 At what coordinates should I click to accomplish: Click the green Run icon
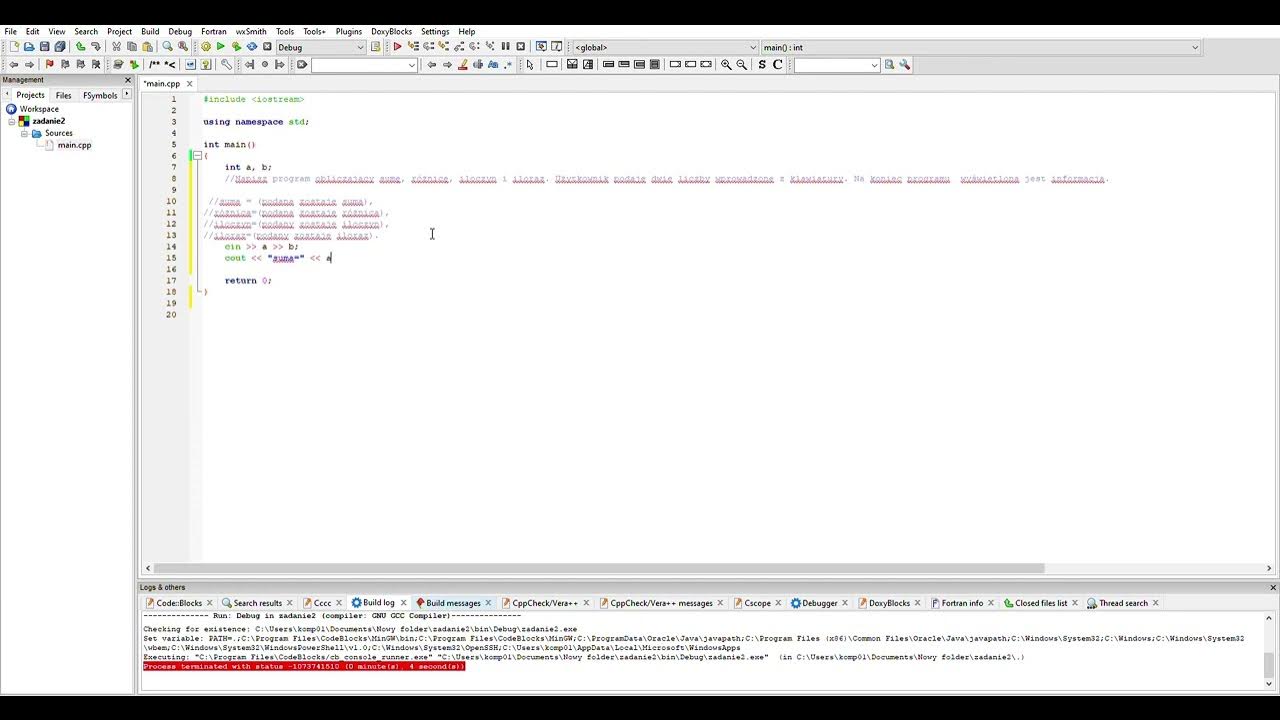[221, 47]
